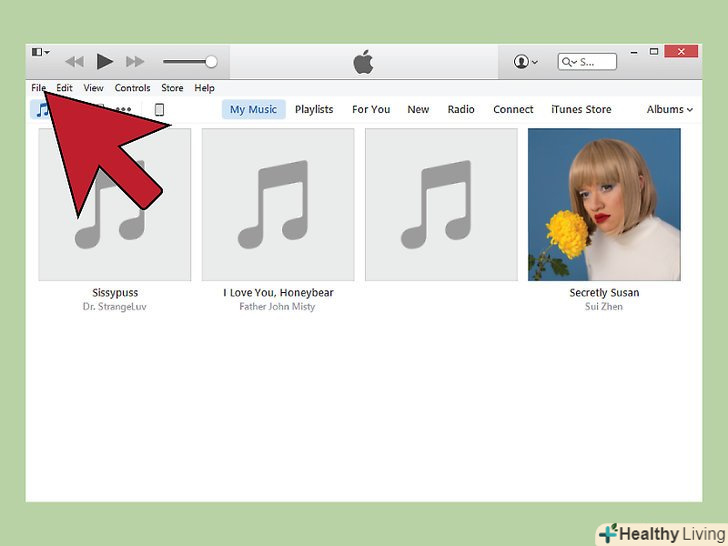Skip forward to next track
The image size is (728, 546).
coord(135,61)
